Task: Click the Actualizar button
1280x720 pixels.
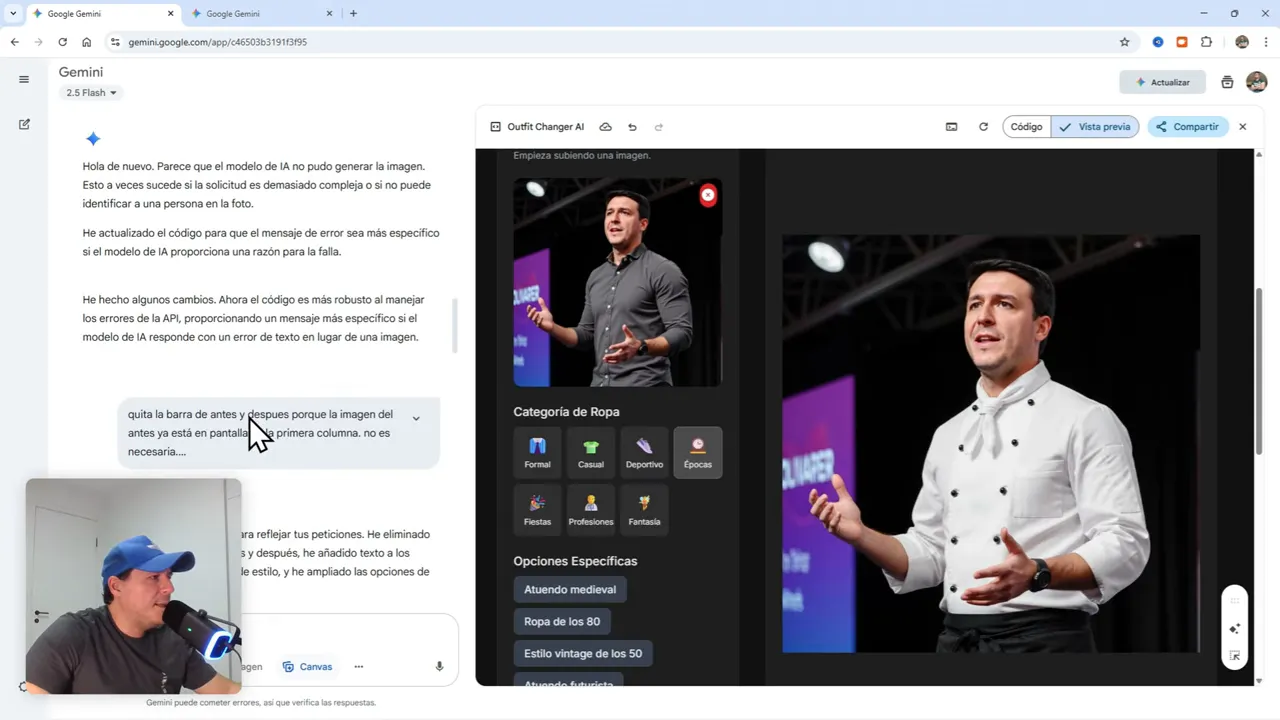Action: point(1162,82)
